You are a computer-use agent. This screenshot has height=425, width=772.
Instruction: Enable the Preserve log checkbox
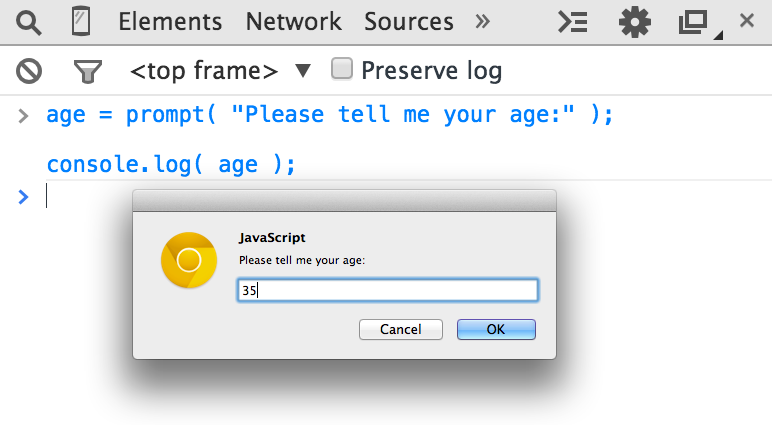[x=342, y=69]
